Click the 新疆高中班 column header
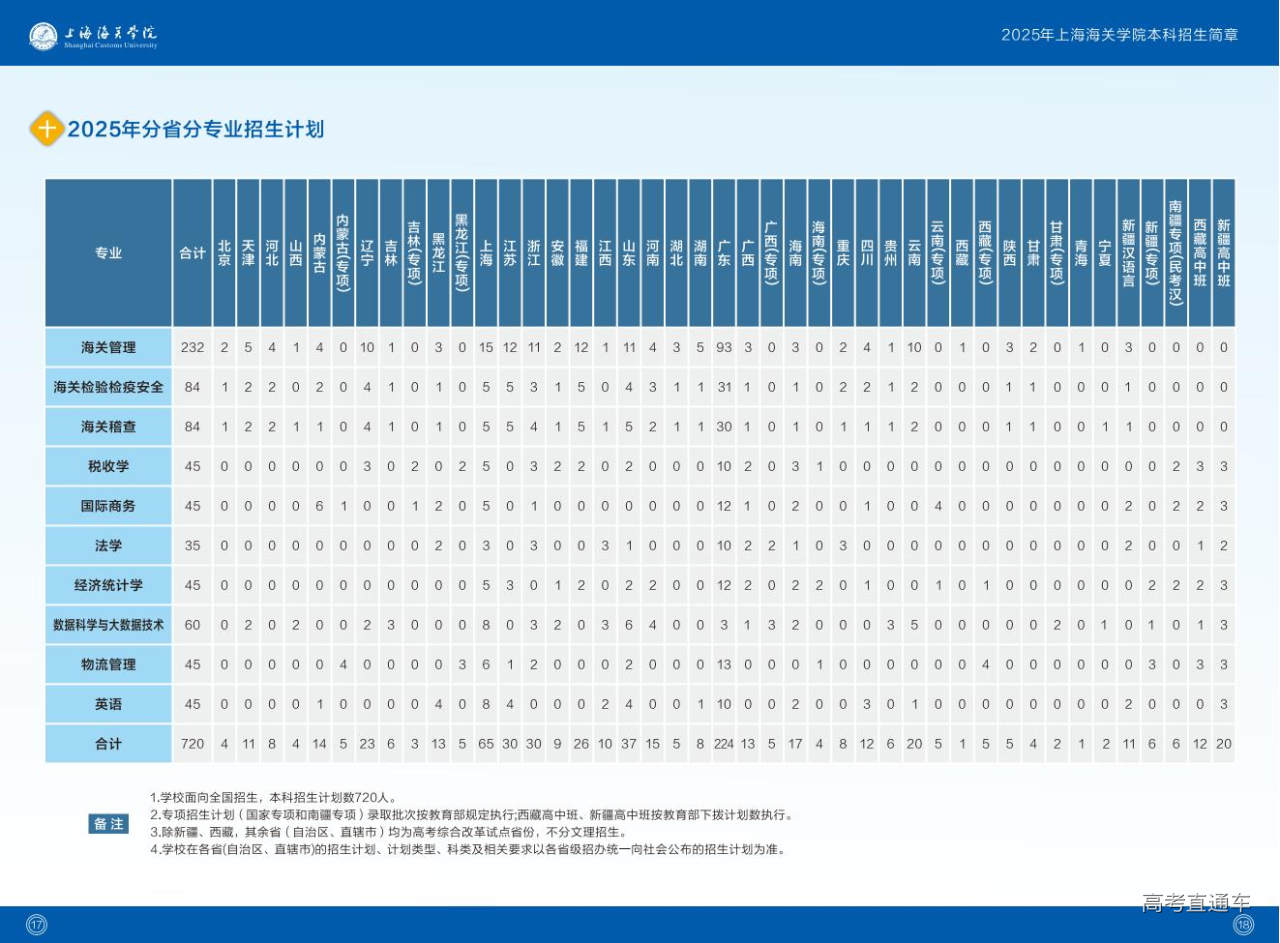 (1223, 253)
